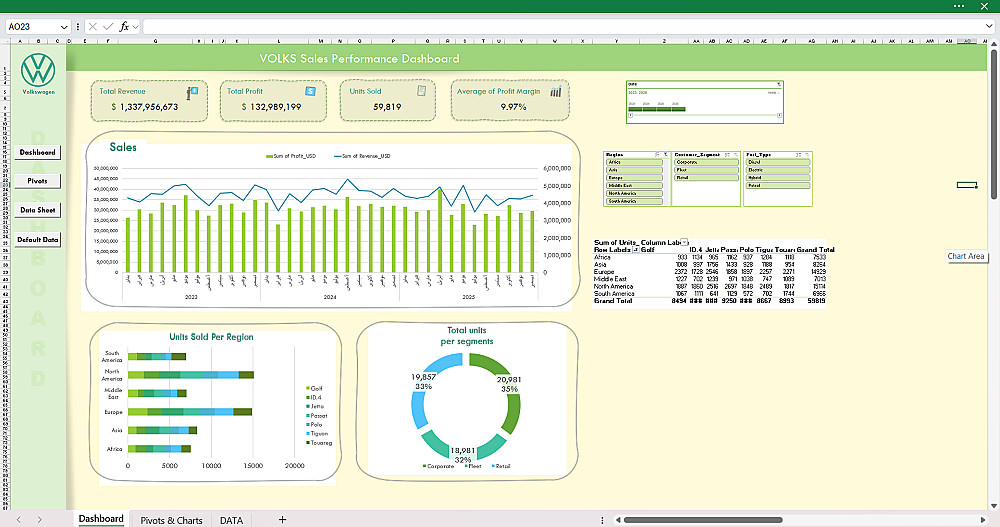Open the sheet tab bar options dots
This screenshot has height=527, width=1000.
click(x=602, y=520)
